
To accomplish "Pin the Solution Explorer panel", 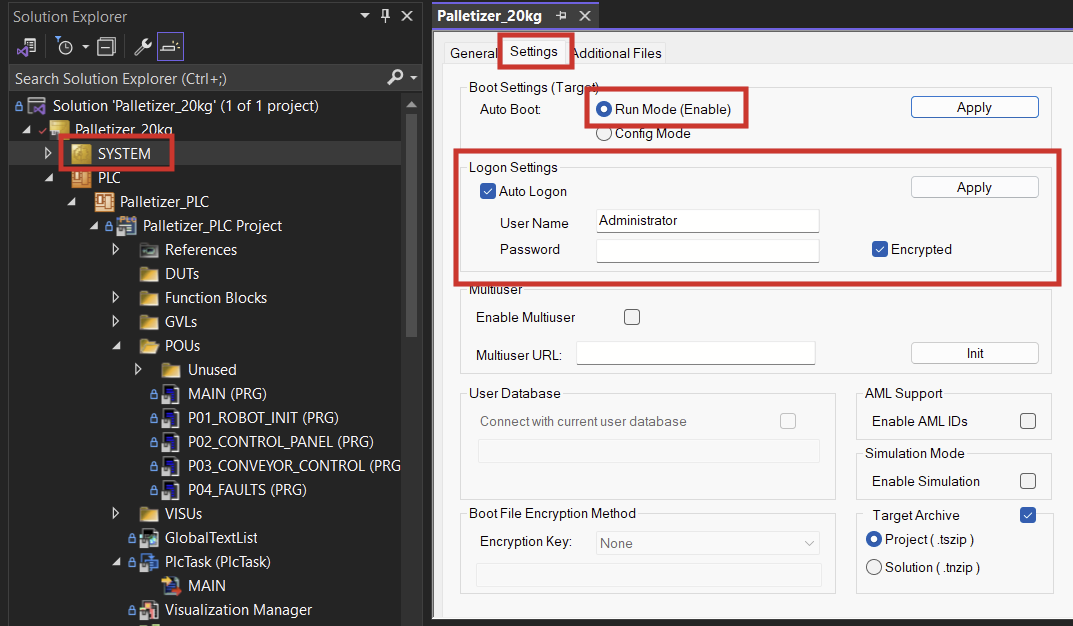I will coord(385,16).
